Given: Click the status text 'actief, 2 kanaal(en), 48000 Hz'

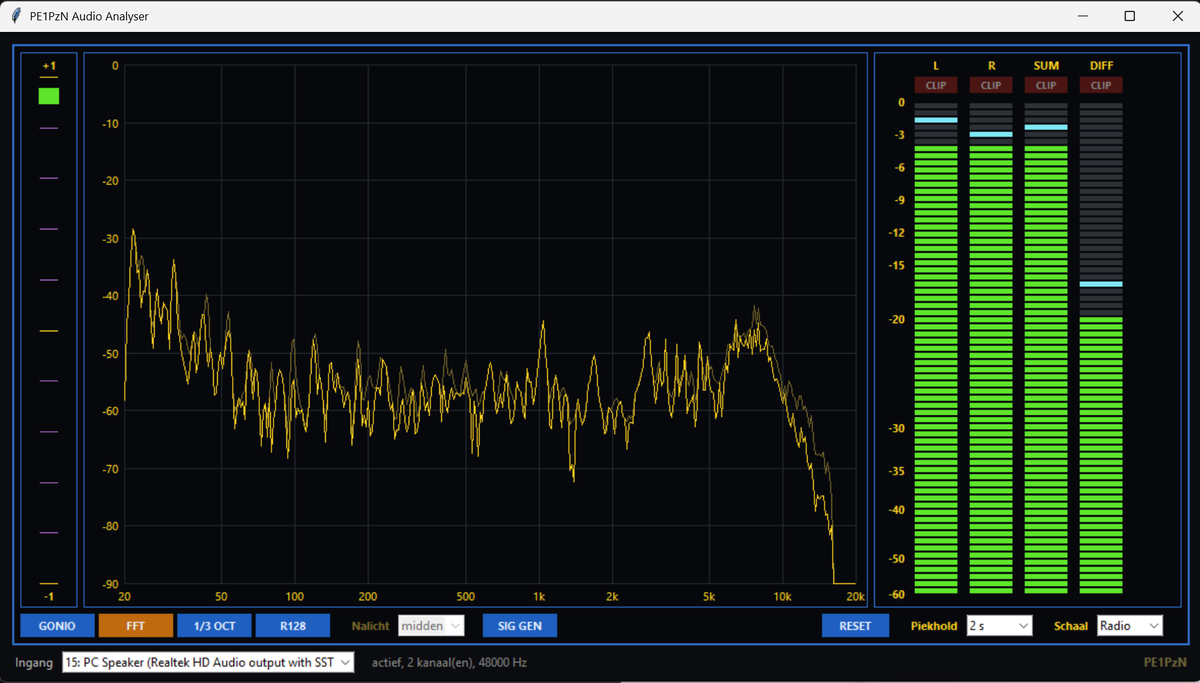Looking at the screenshot, I should [x=449, y=662].
